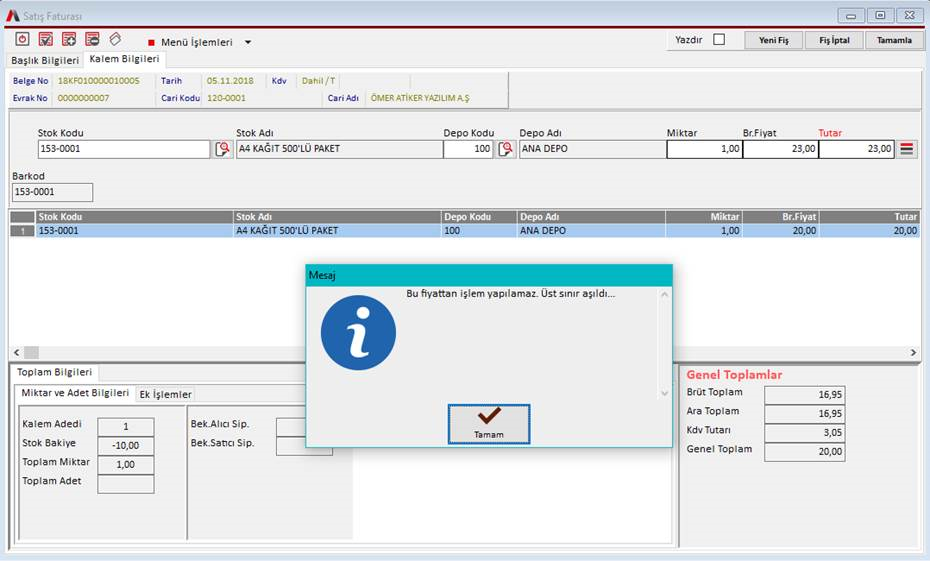
Task: Click Cari Adı value ÖMER ATİKER YAZILIM A.Ş
Action: [x=420, y=98]
